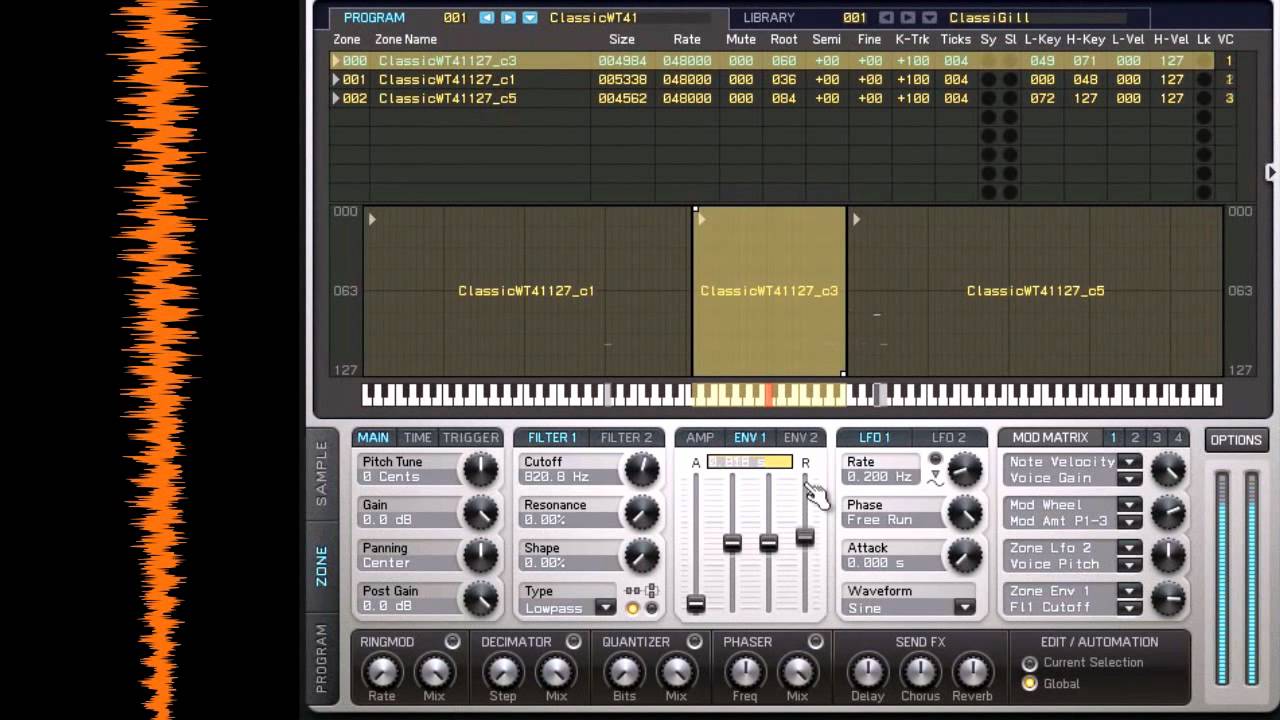Switch to the MAIN tab
Viewport: 1280px width, 720px height.
coord(373,438)
